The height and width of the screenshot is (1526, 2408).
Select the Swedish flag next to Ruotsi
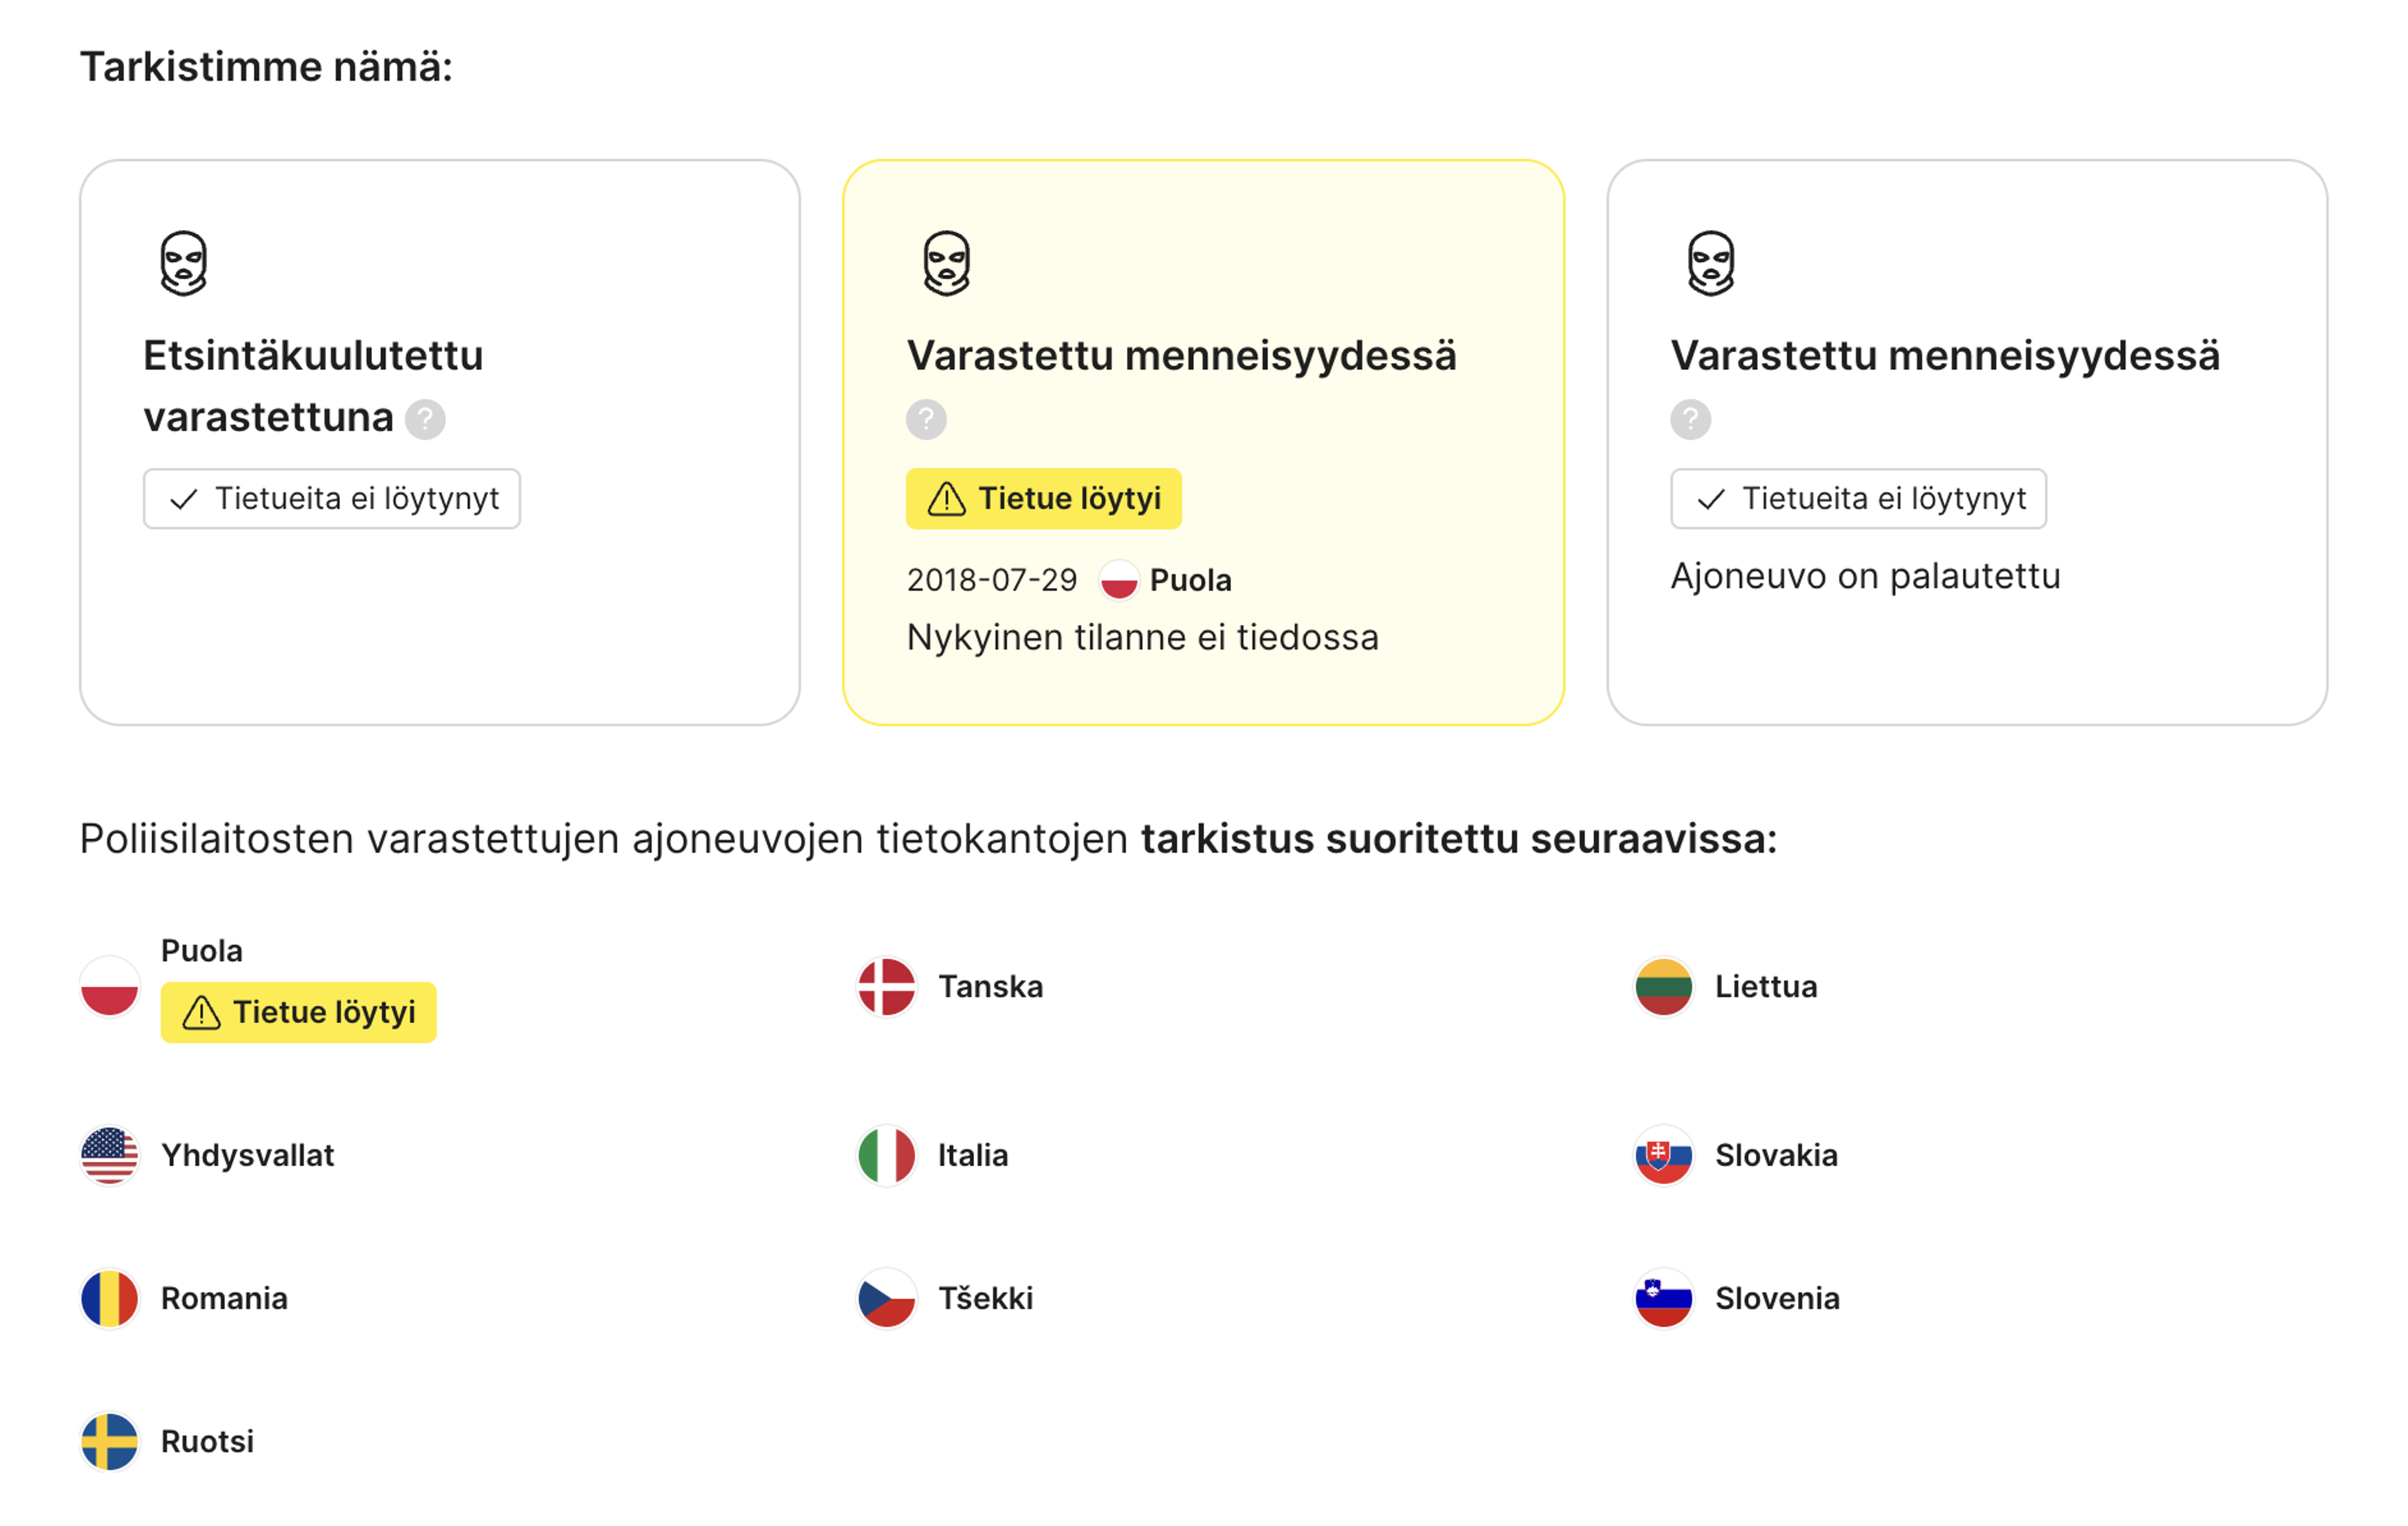click(x=109, y=1442)
